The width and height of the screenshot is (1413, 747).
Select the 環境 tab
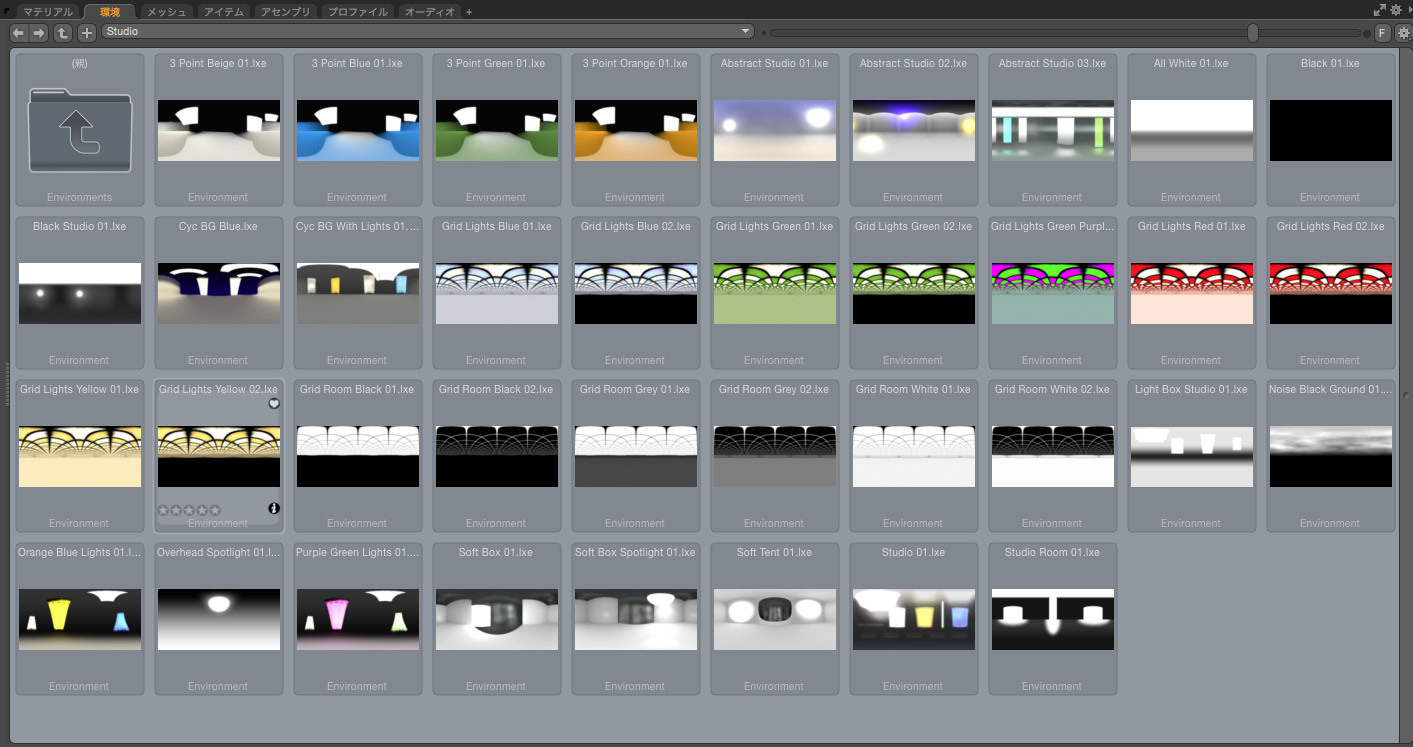click(109, 12)
